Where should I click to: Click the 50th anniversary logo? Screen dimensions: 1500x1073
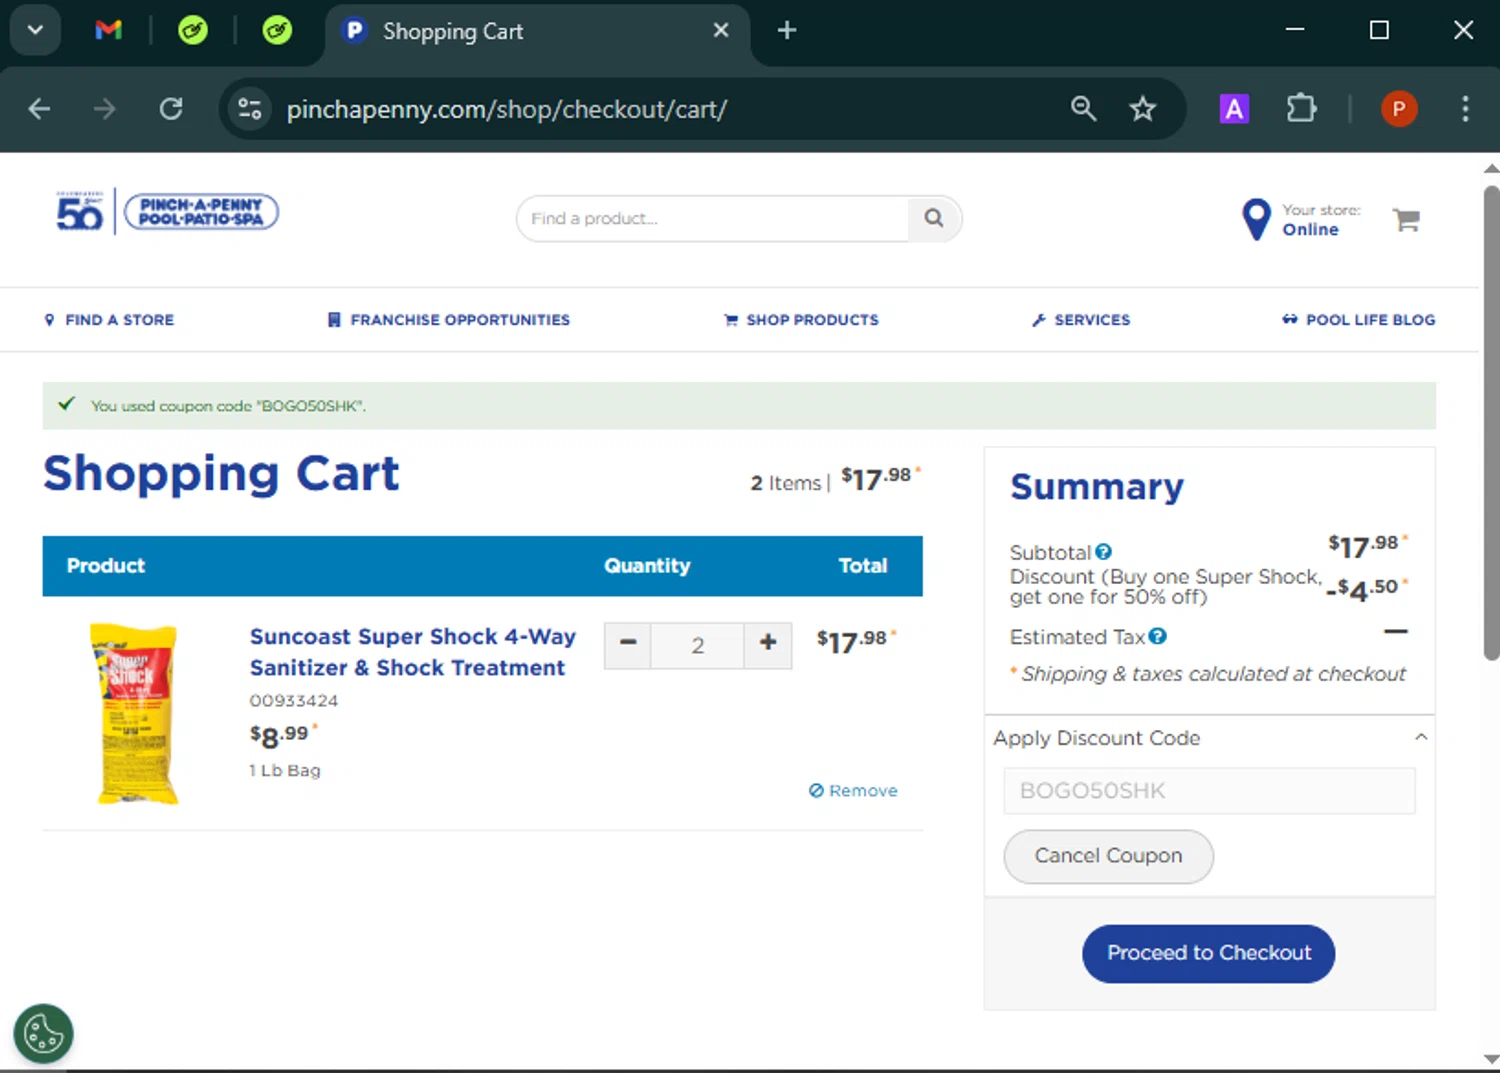(80, 211)
